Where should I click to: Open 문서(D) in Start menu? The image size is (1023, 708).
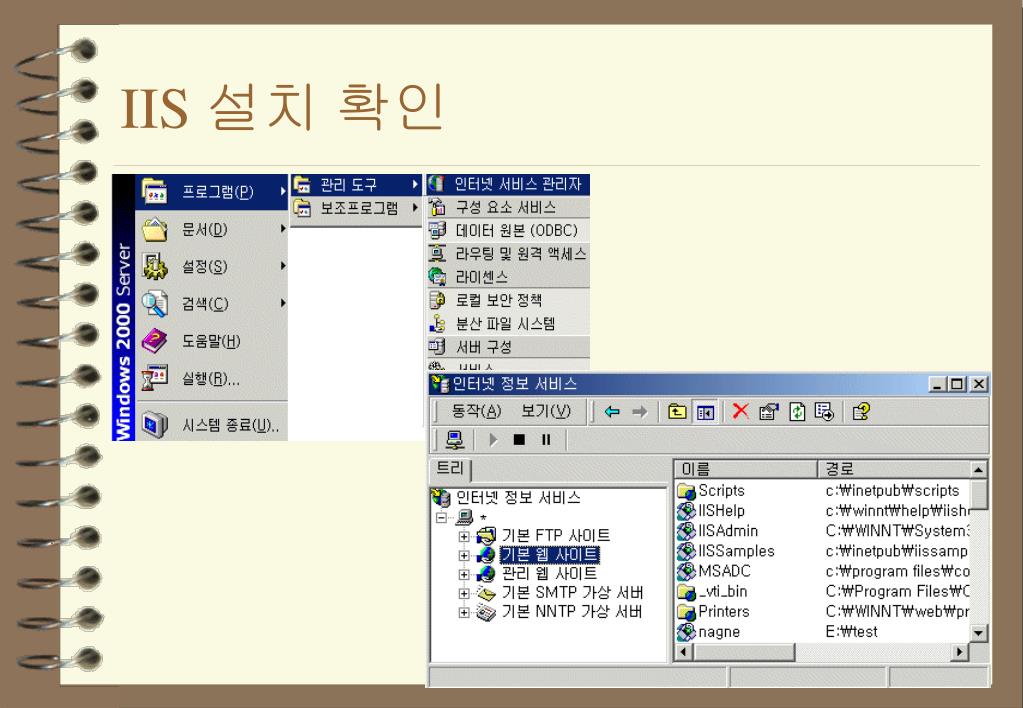tap(212, 229)
